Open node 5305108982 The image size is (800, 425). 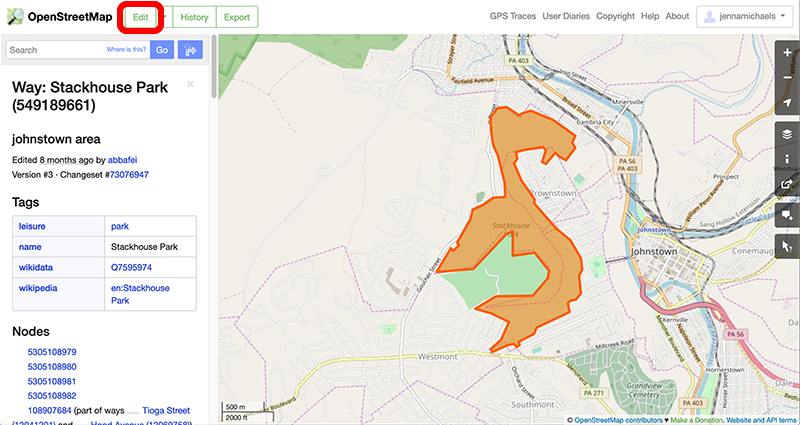tap(52, 395)
